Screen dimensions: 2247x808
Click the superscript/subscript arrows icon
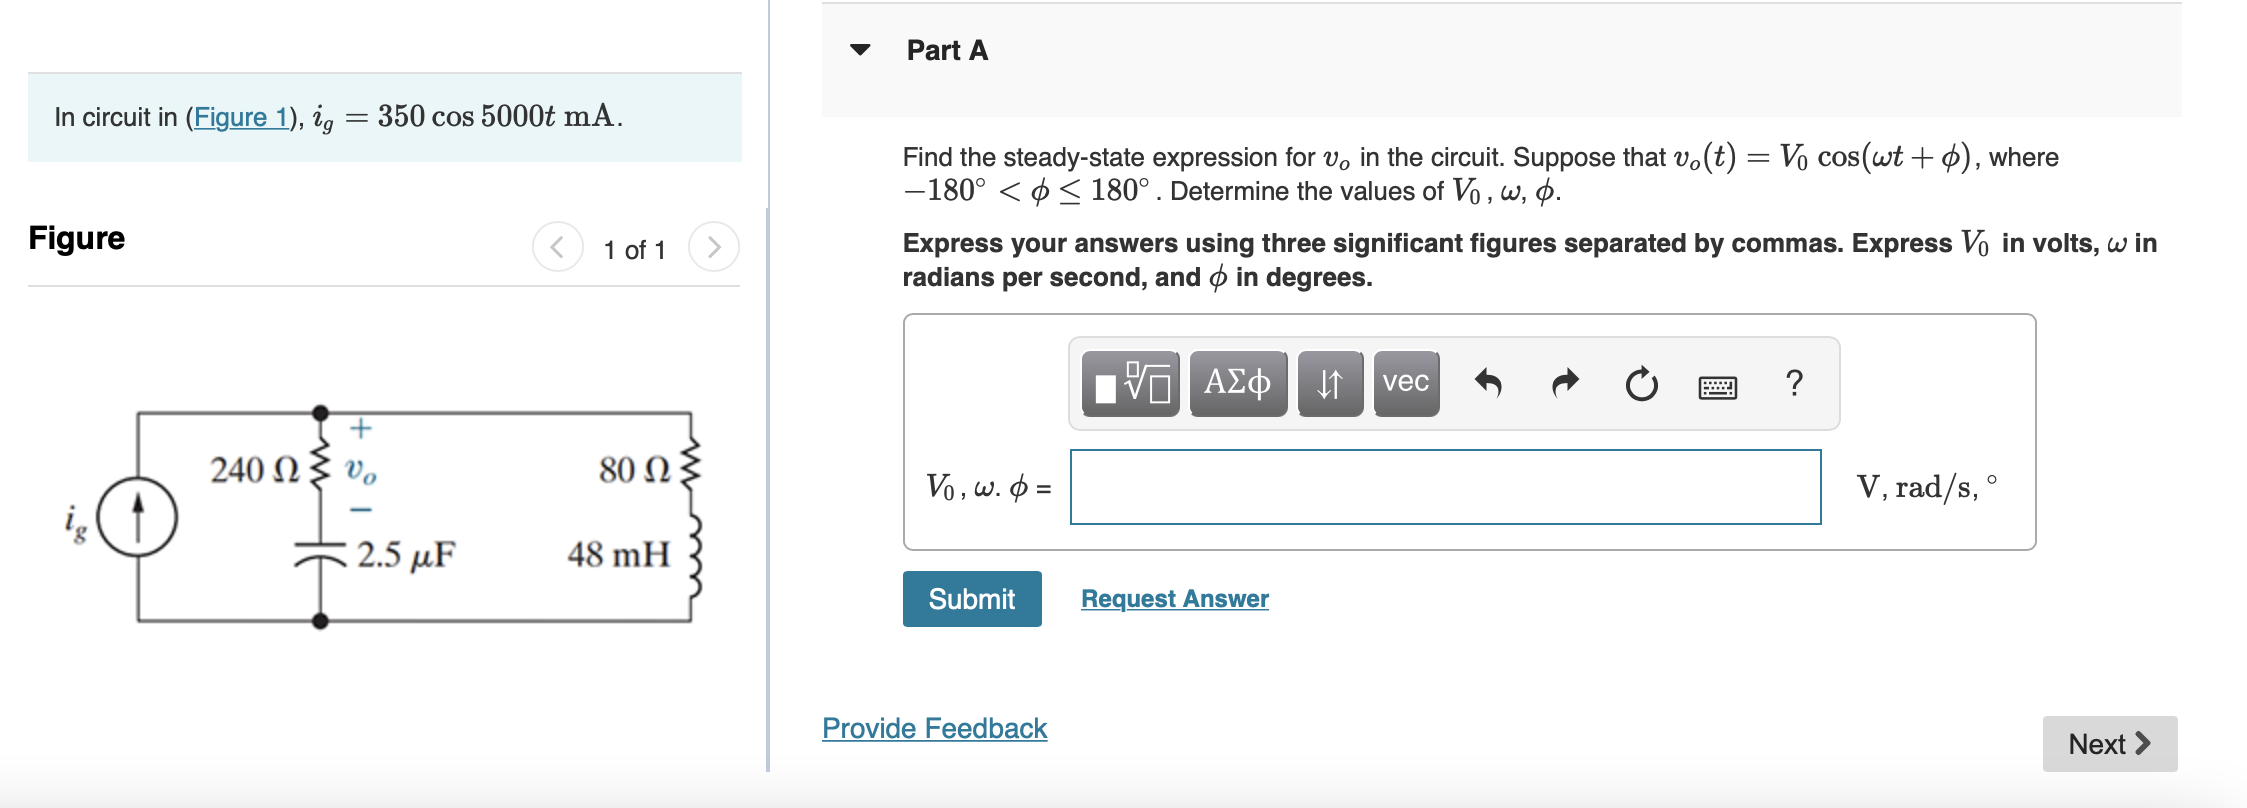1330,383
